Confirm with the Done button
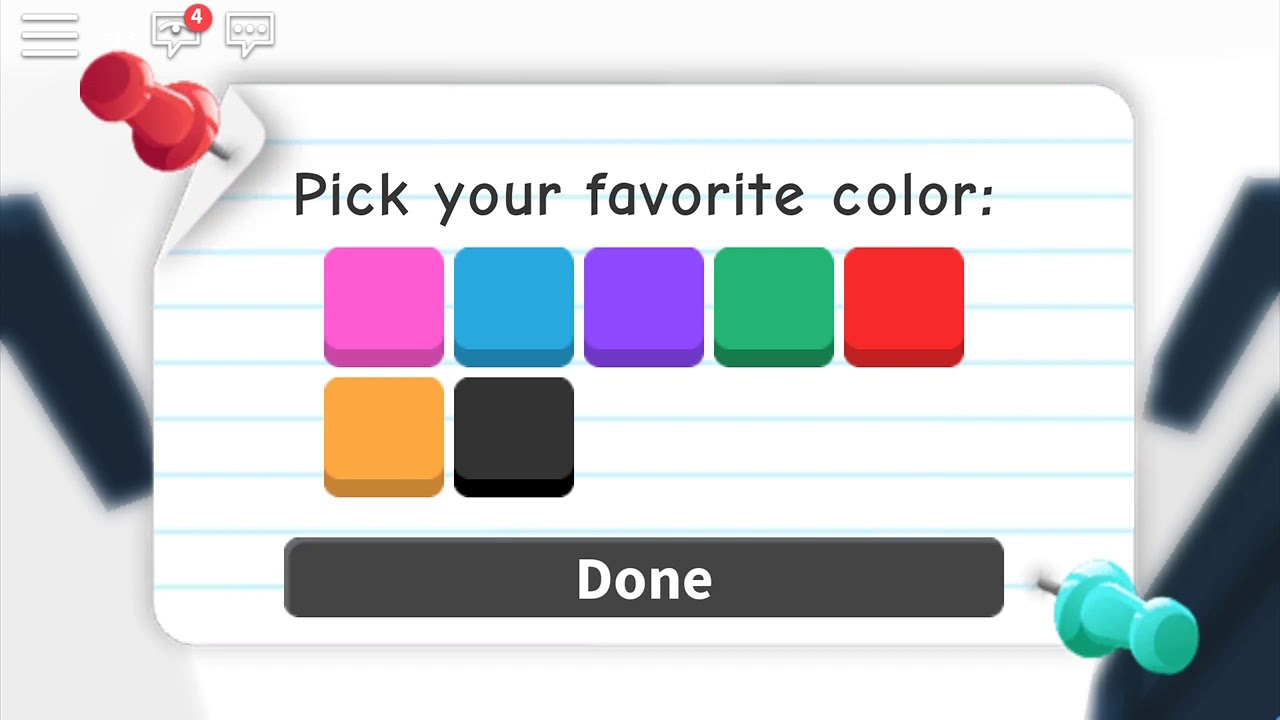 (x=644, y=578)
